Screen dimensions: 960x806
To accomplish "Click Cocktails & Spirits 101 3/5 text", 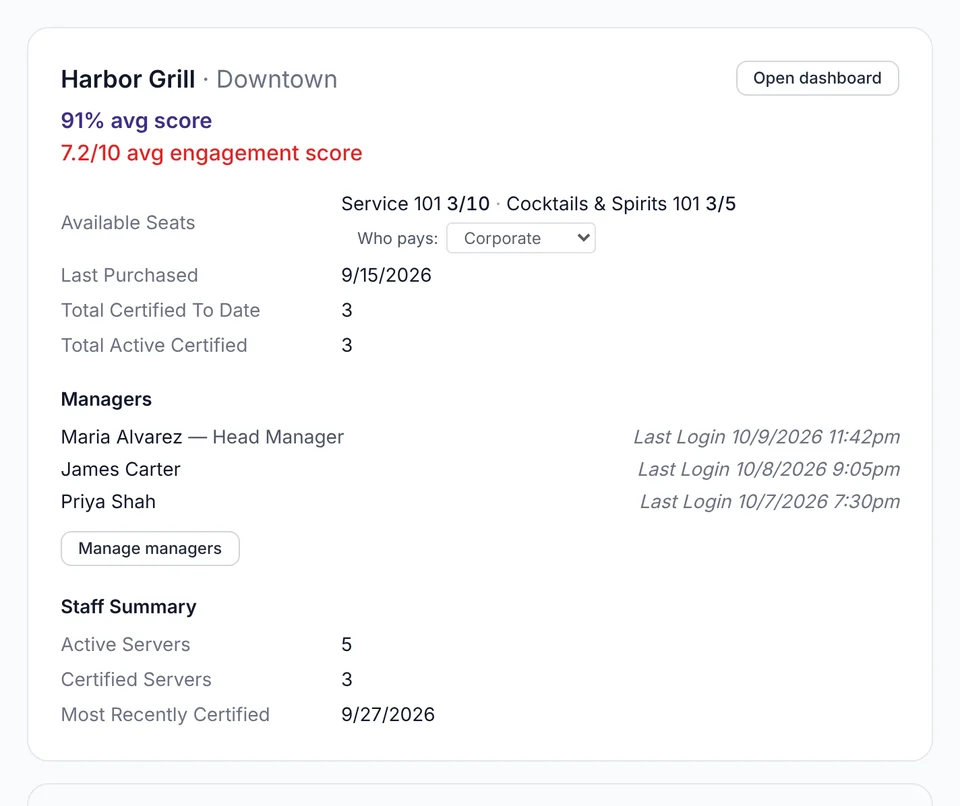I will point(621,203).
